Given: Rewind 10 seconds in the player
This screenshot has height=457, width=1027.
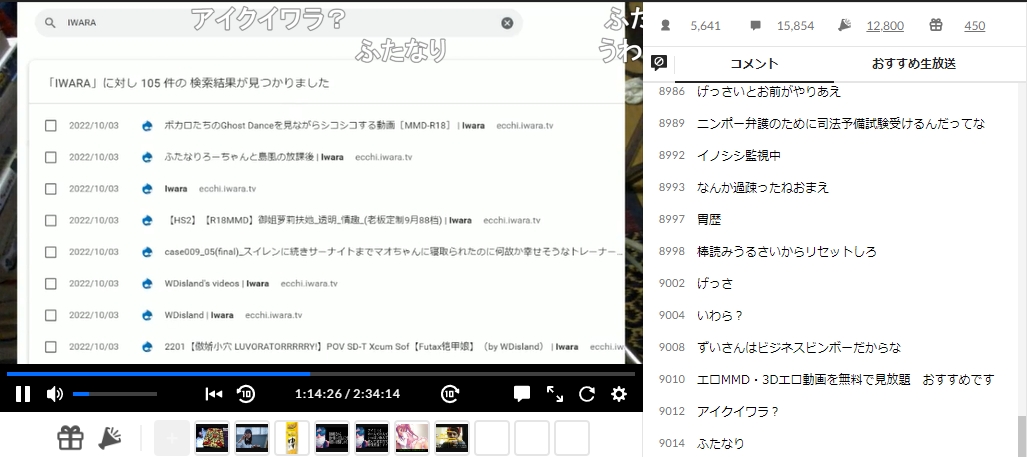Looking at the screenshot, I should coord(246,394).
